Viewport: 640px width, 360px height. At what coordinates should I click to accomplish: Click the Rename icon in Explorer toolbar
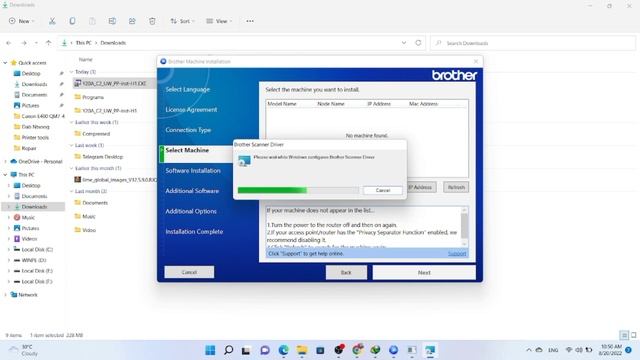click(x=112, y=21)
